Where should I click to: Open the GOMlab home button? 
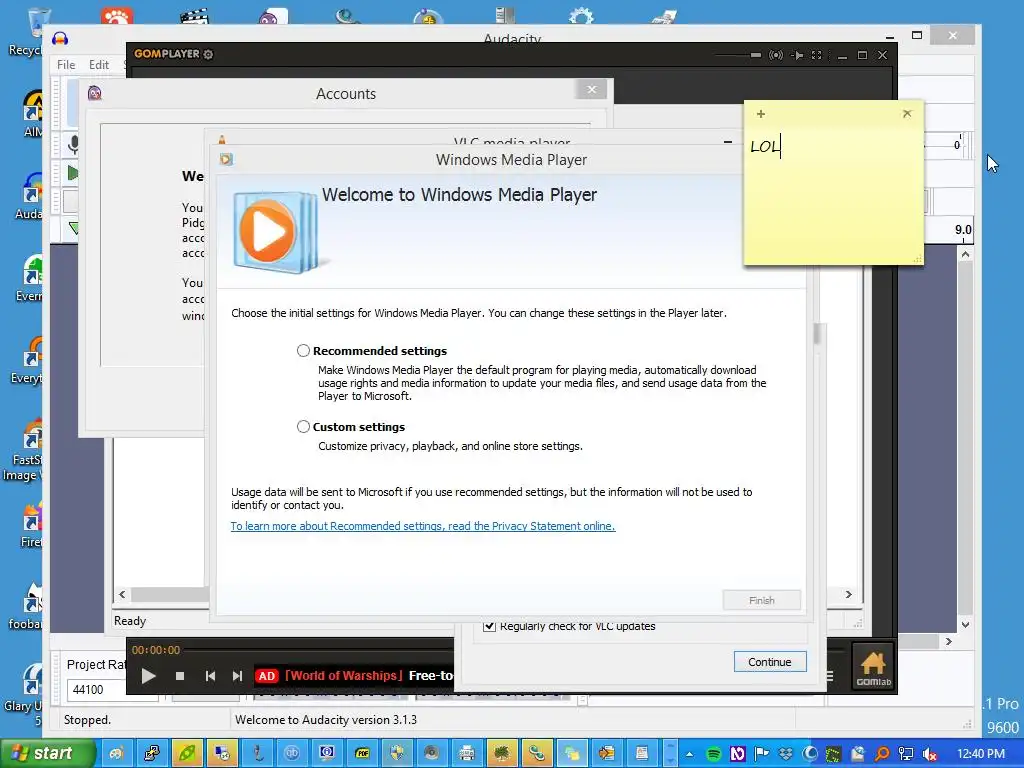pyautogui.click(x=873, y=667)
